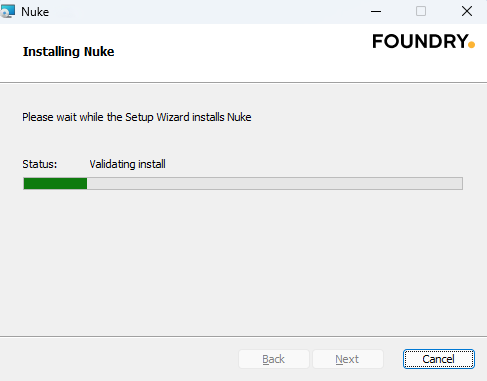Image resolution: width=487 pixels, height=381 pixels.
Task: Click the "Nuke" window title text
Action: coord(35,12)
